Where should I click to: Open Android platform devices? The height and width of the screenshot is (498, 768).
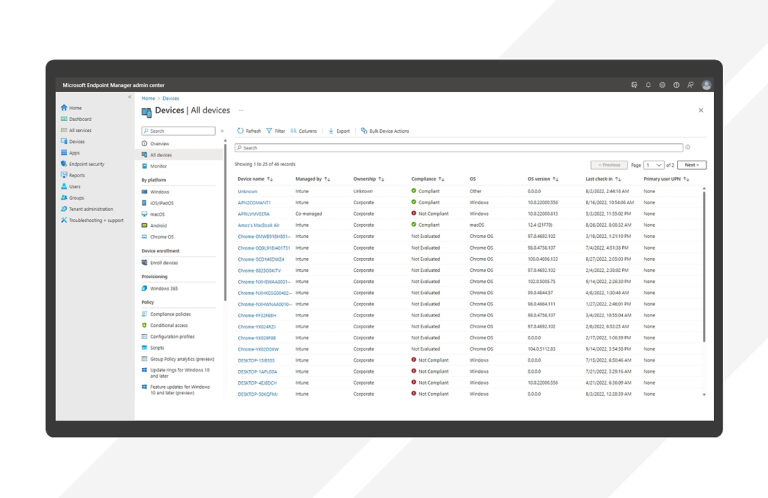pos(154,226)
